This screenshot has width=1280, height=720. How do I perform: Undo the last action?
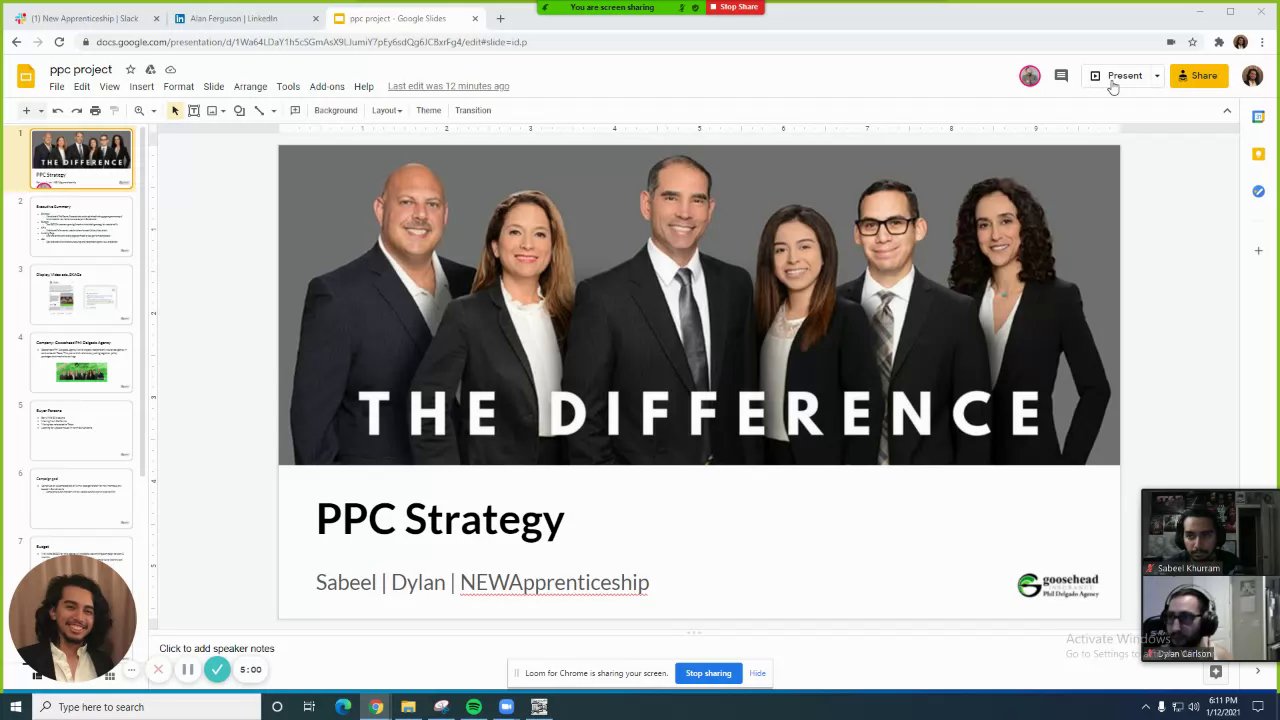(57, 110)
